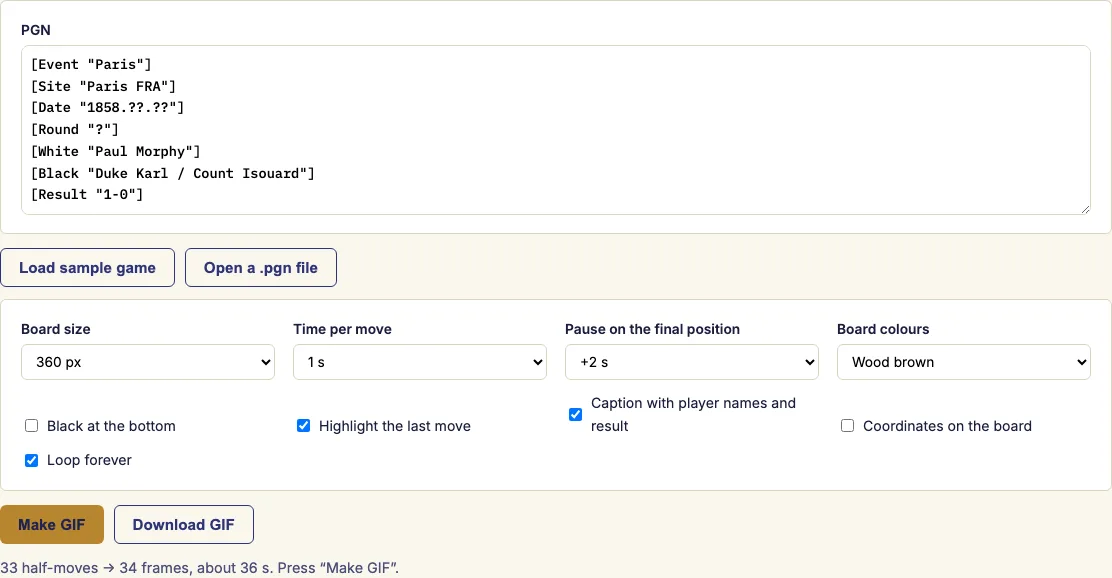Viewport: 1112px width, 578px height.
Task: Enable Coordinates on the board checkbox
Action: tap(847, 426)
